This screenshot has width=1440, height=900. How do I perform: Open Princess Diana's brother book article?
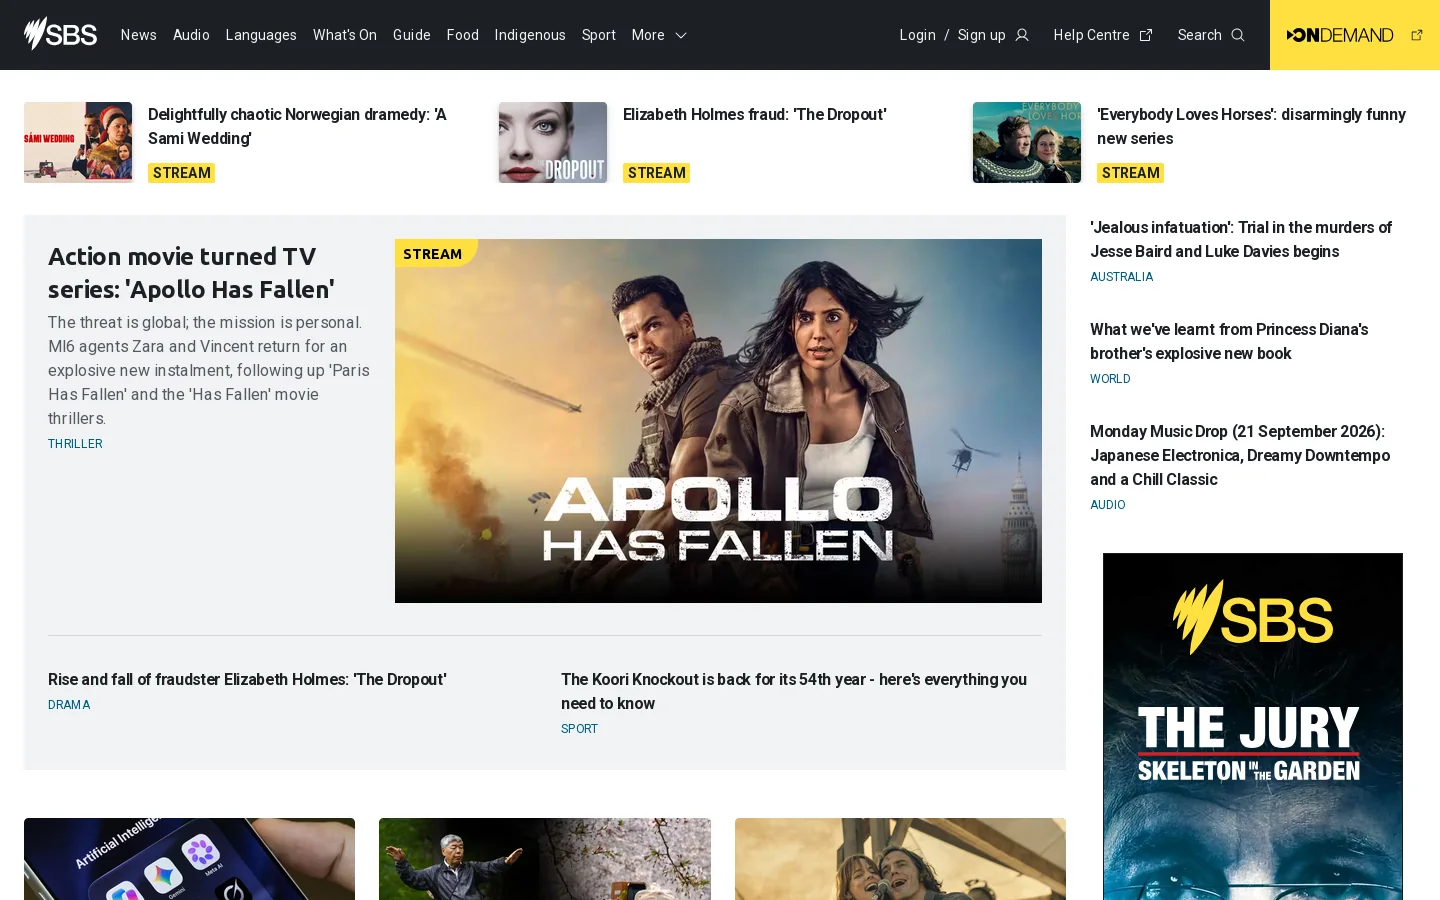click(1229, 341)
